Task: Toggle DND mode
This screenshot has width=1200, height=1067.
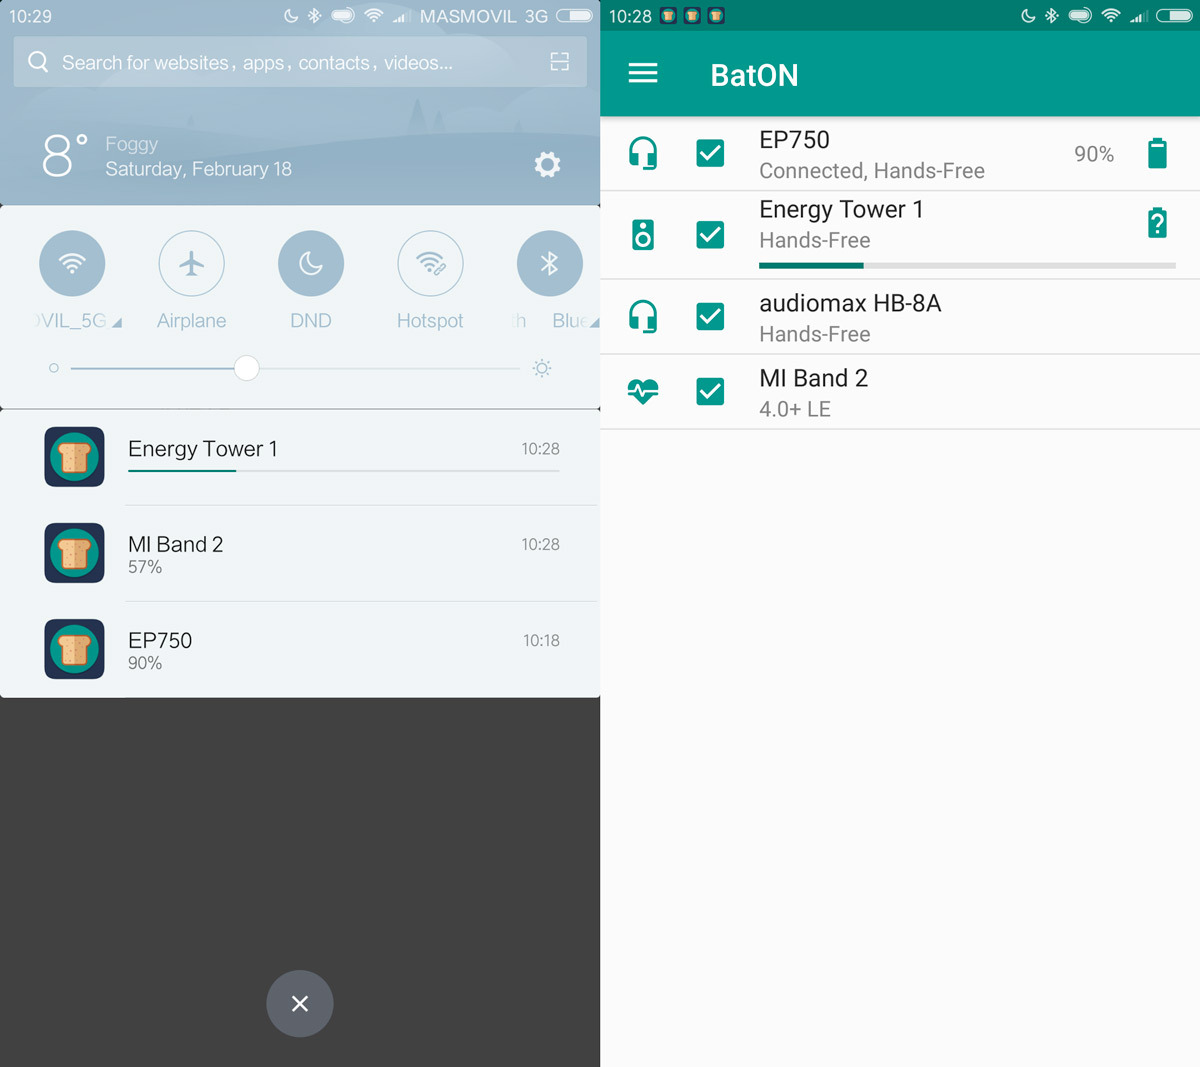Action: click(x=311, y=264)
